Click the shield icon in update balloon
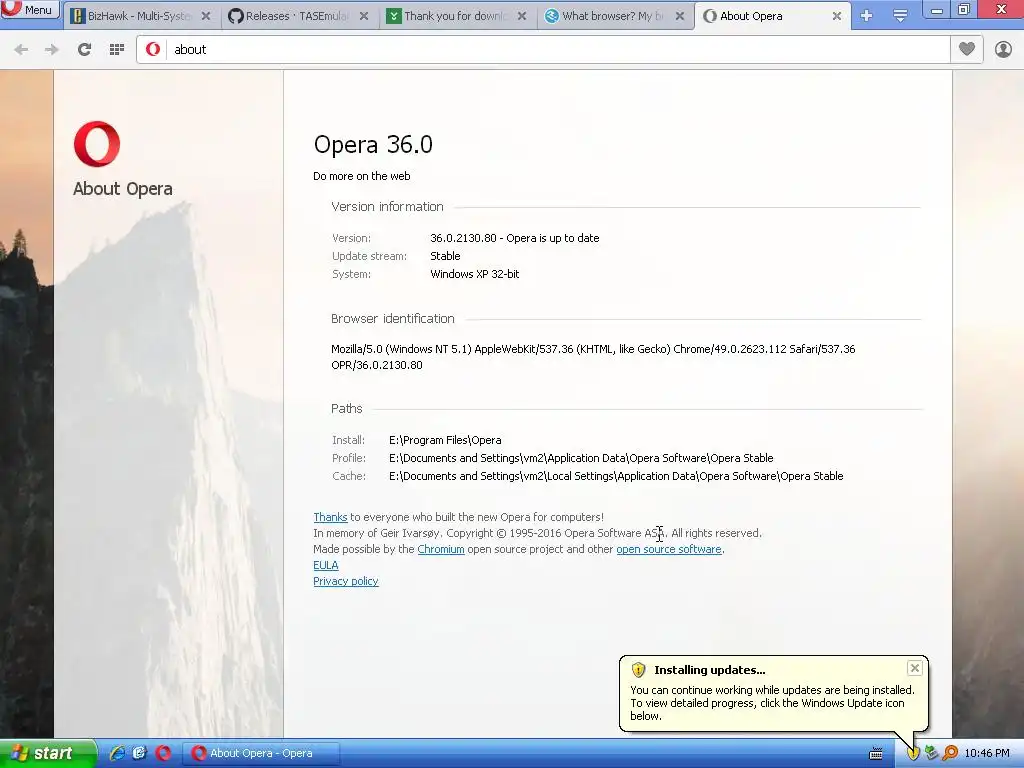 [638, 669]
